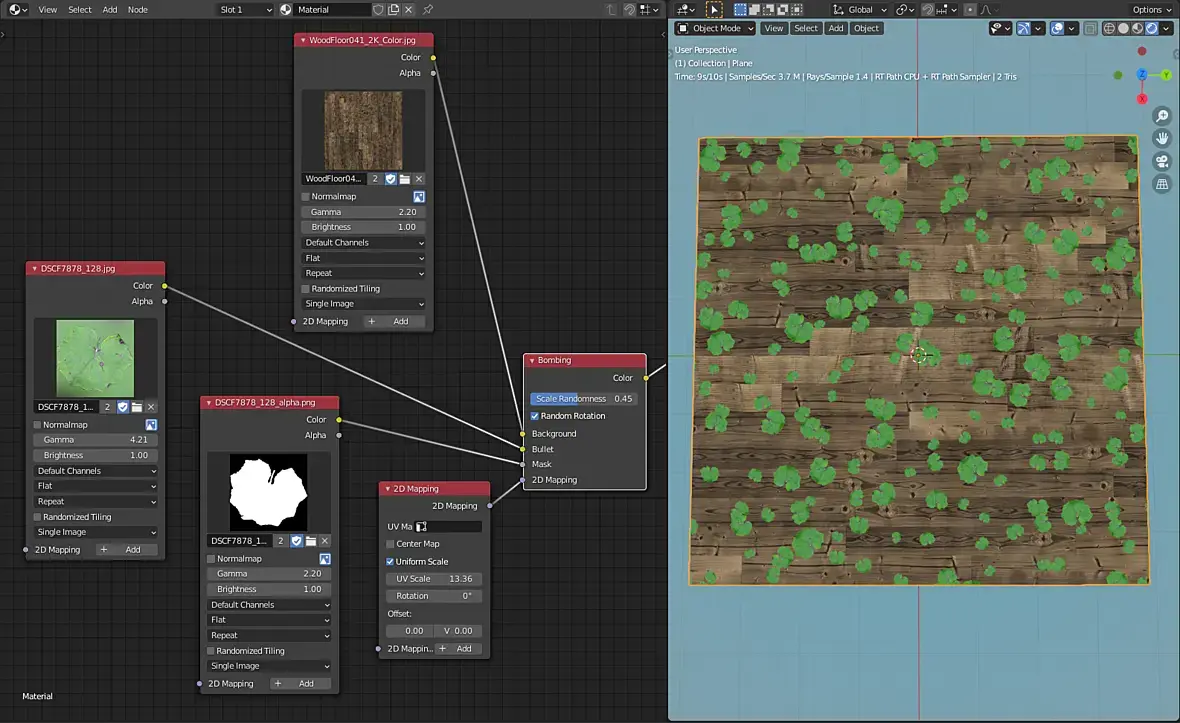The image size is (1180, 723).
Task: Open the Node menu in node editor
Action: pyautogui.click(x=138, y=10)
